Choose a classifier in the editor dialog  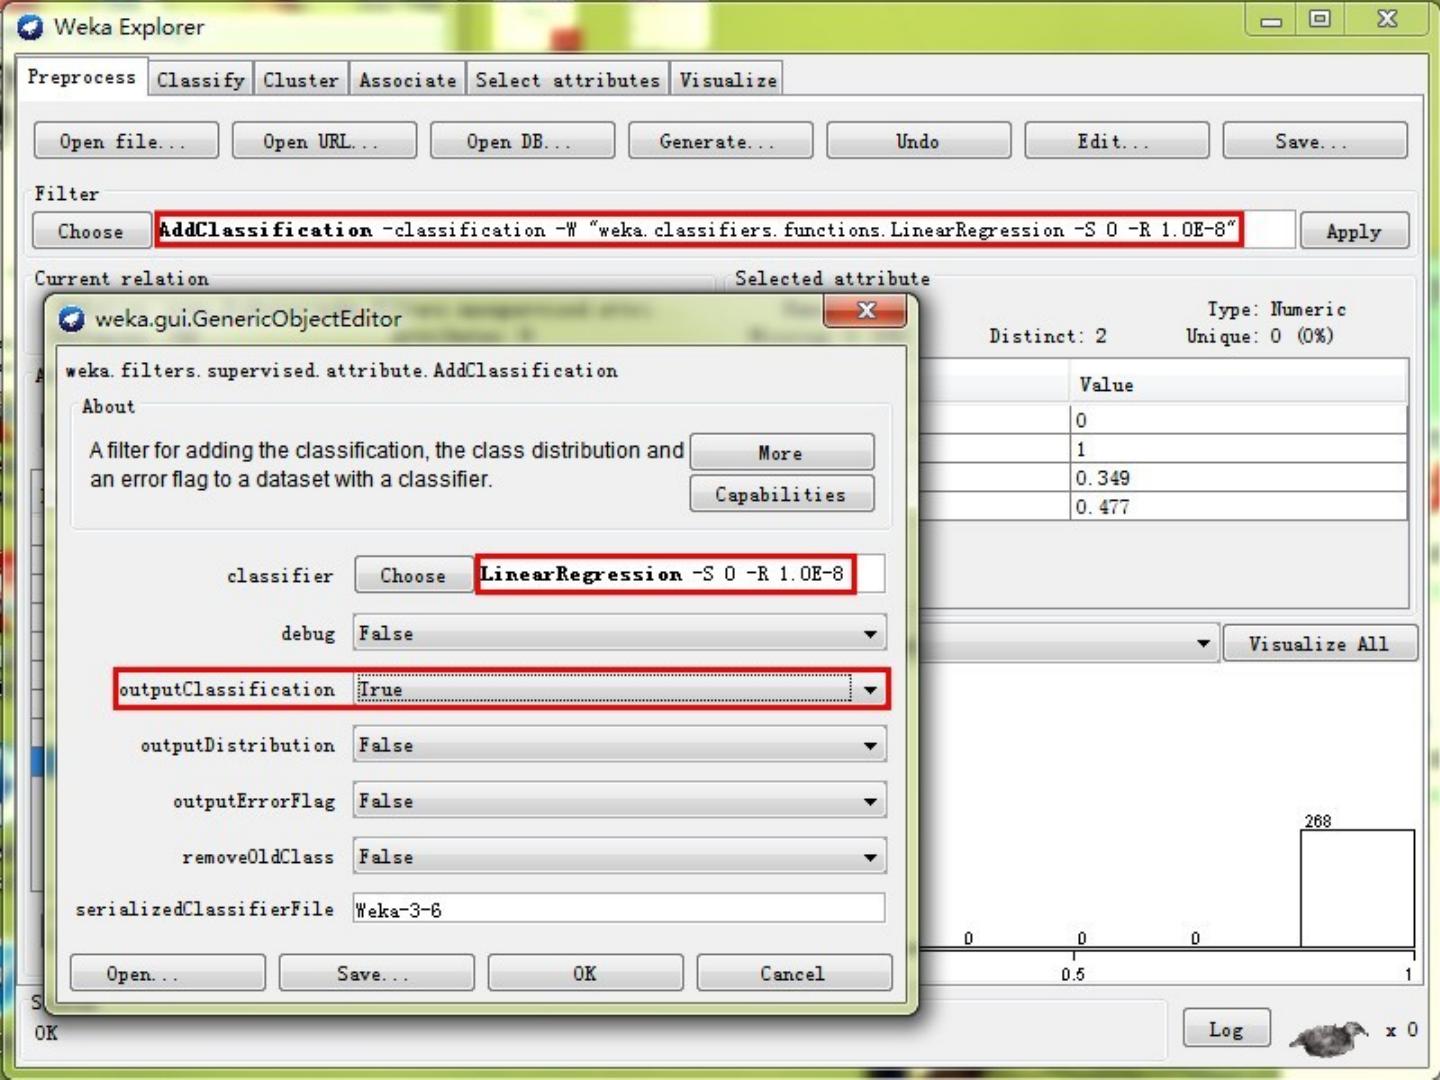[x=413, y=575]
